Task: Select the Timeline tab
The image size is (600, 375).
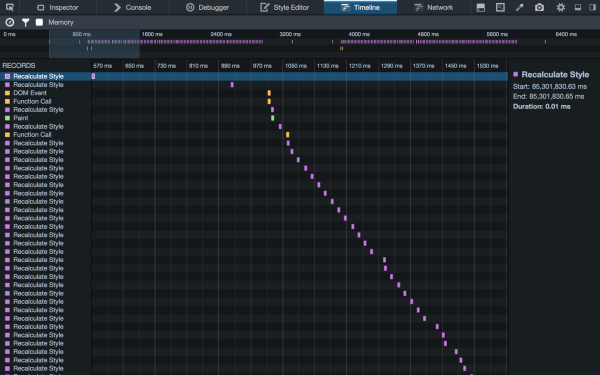Action: [x=360, y=7]
